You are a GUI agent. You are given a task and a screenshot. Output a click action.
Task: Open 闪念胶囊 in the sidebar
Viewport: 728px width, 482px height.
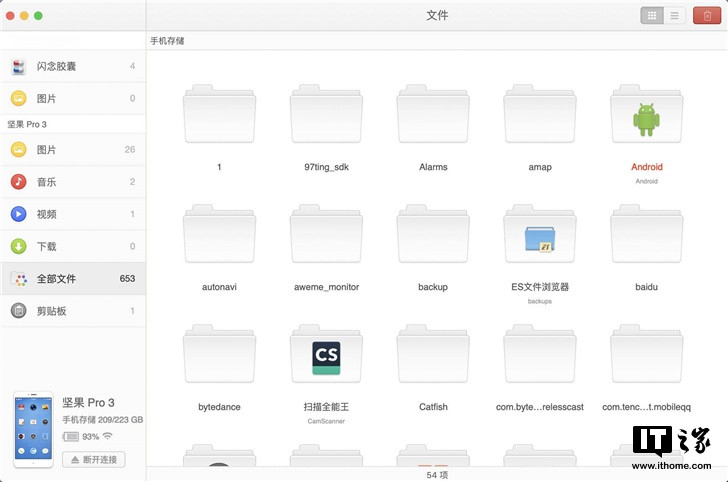coord(73,66)
